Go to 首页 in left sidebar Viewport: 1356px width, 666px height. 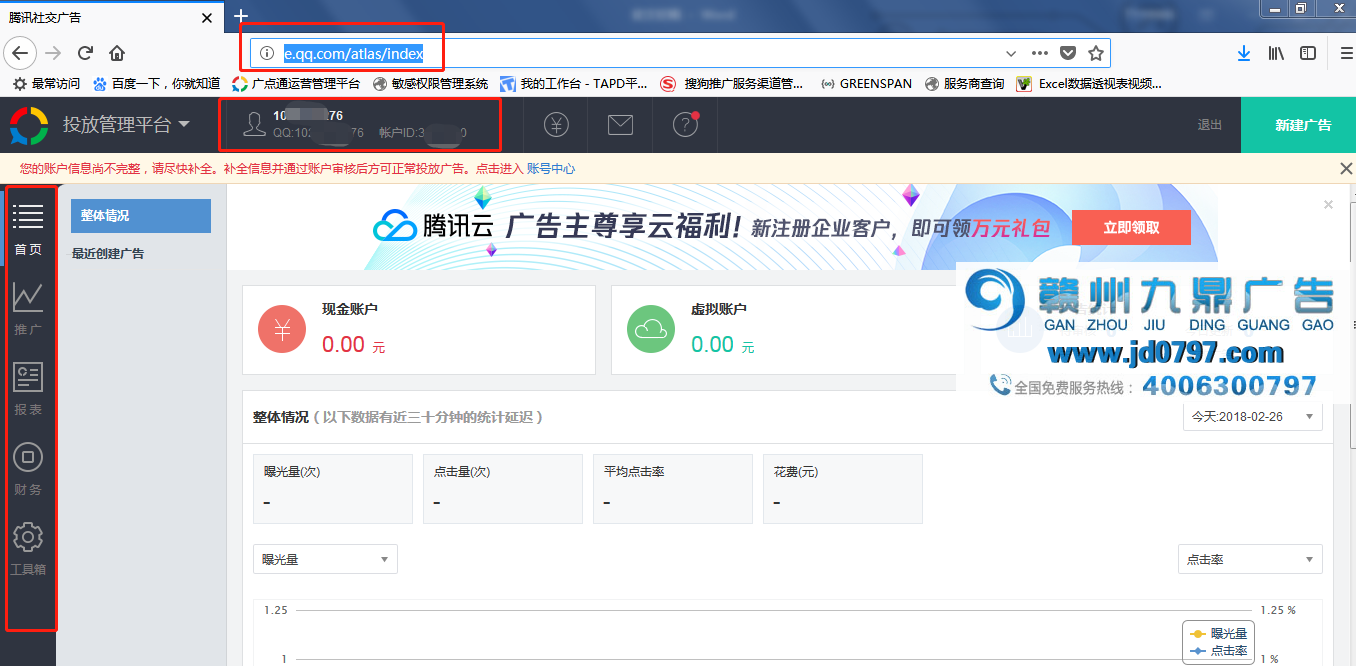point(28,229)
